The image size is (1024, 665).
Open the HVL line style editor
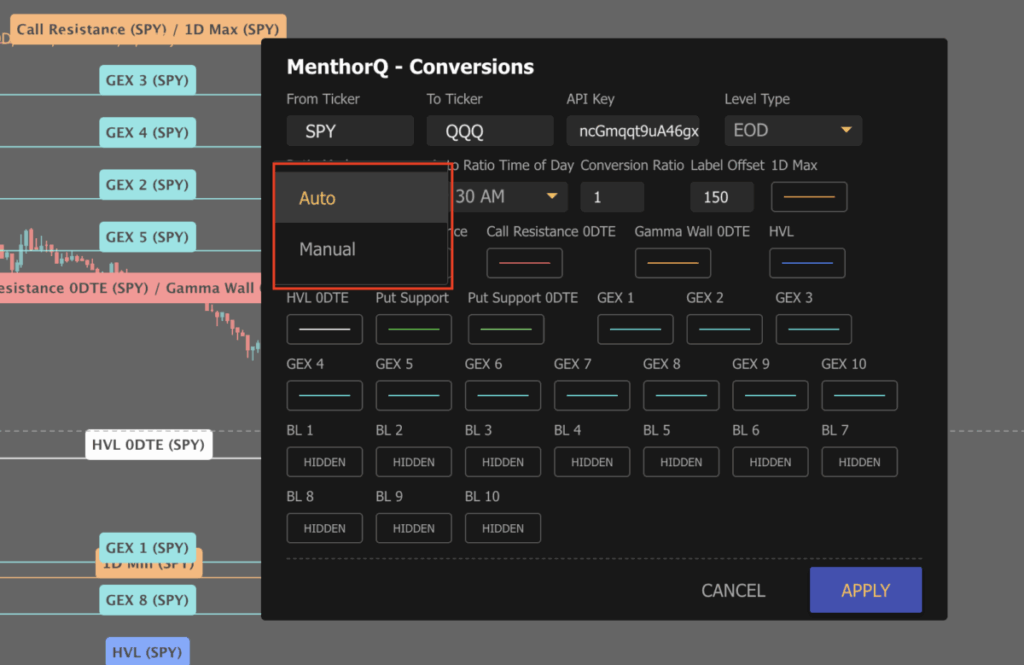click(807, 263)
